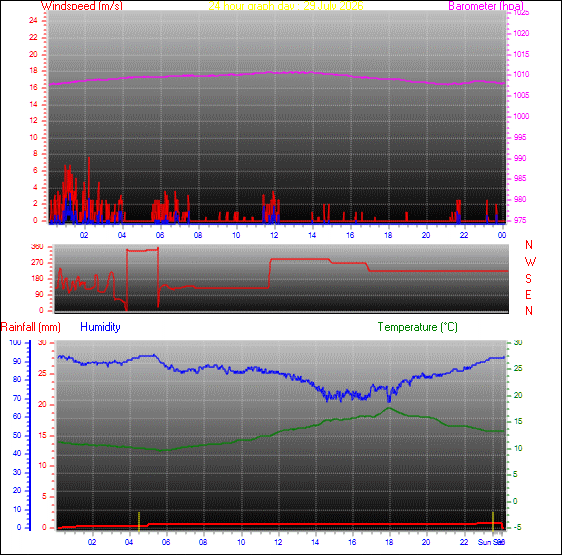Screen dimensions: 566x555
Task: Click the 24 hour graph day title
Action: (286, 6)
